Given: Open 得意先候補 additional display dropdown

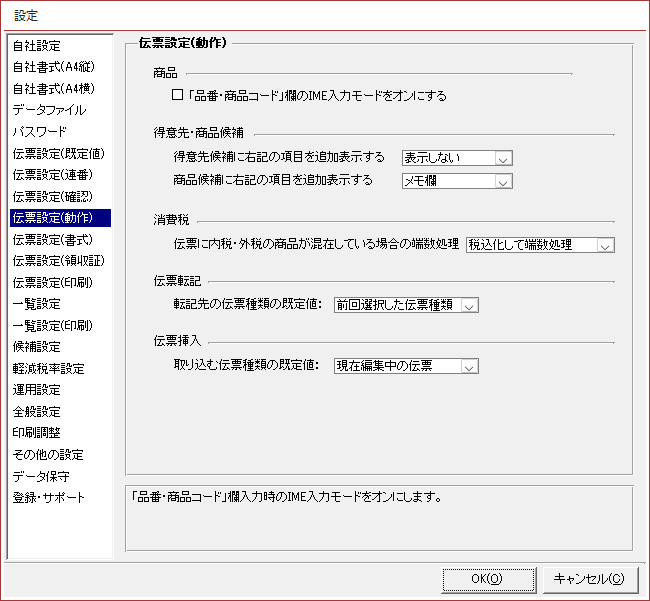Looking at the screenshot, I should 503,158.
